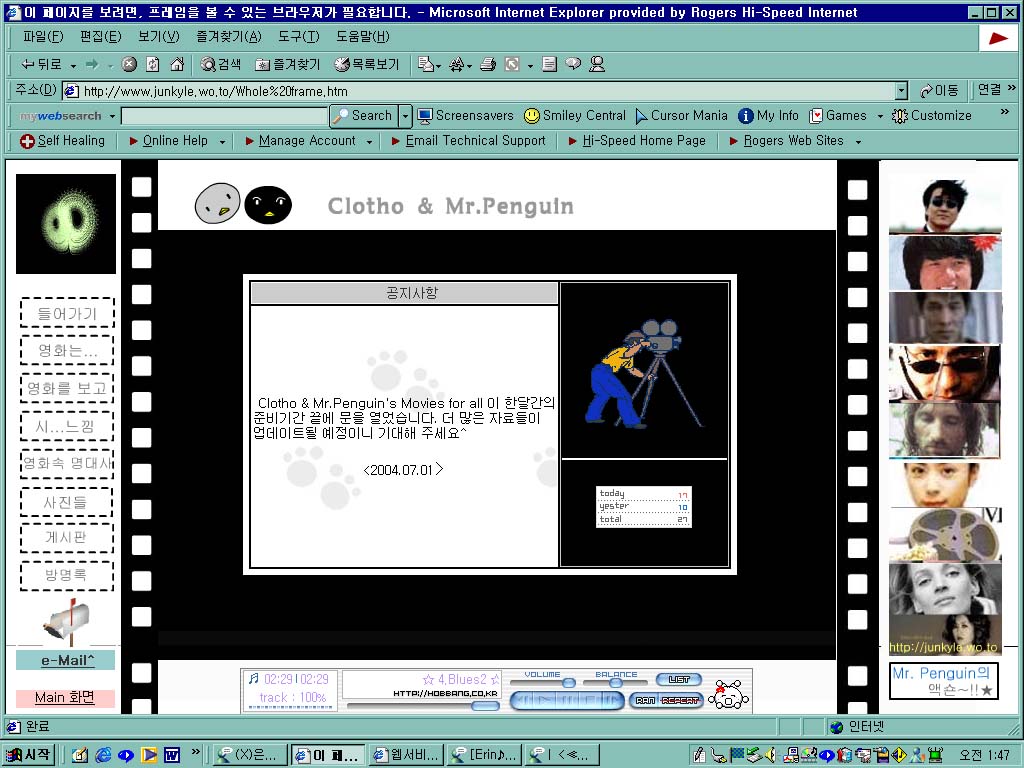Expand the Manage Account dropdown
This screenshot has height=768, width=1024.
pyautogui.click(x=369, y=142)
